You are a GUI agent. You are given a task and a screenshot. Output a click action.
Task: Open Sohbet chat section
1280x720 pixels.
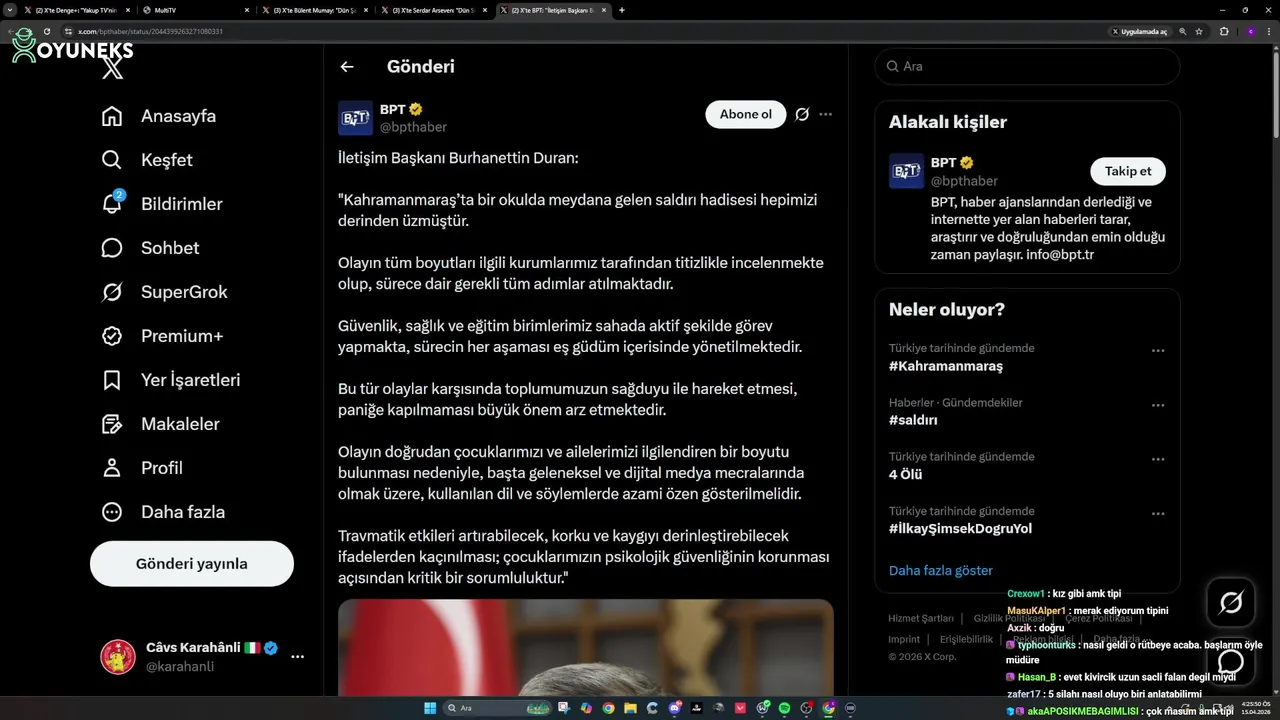[150, 248]
